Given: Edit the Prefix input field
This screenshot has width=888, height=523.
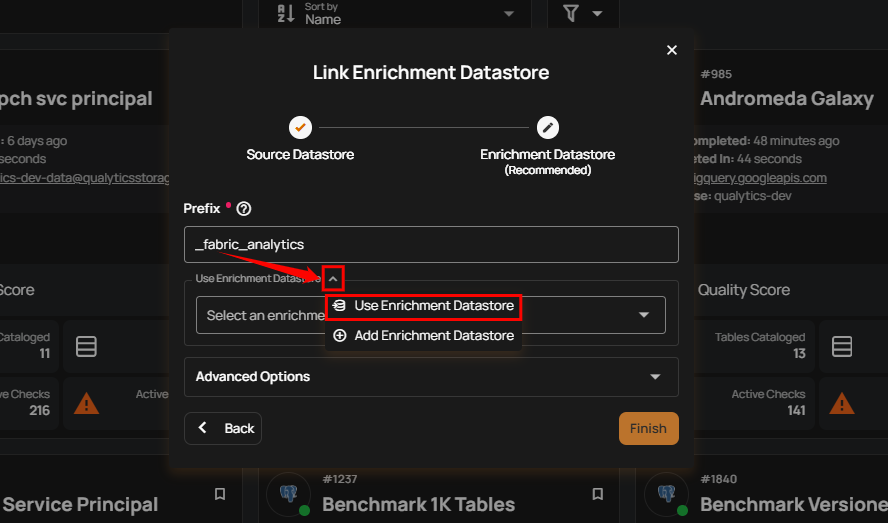Looking at the screenshot, I should tap(431, 244).
